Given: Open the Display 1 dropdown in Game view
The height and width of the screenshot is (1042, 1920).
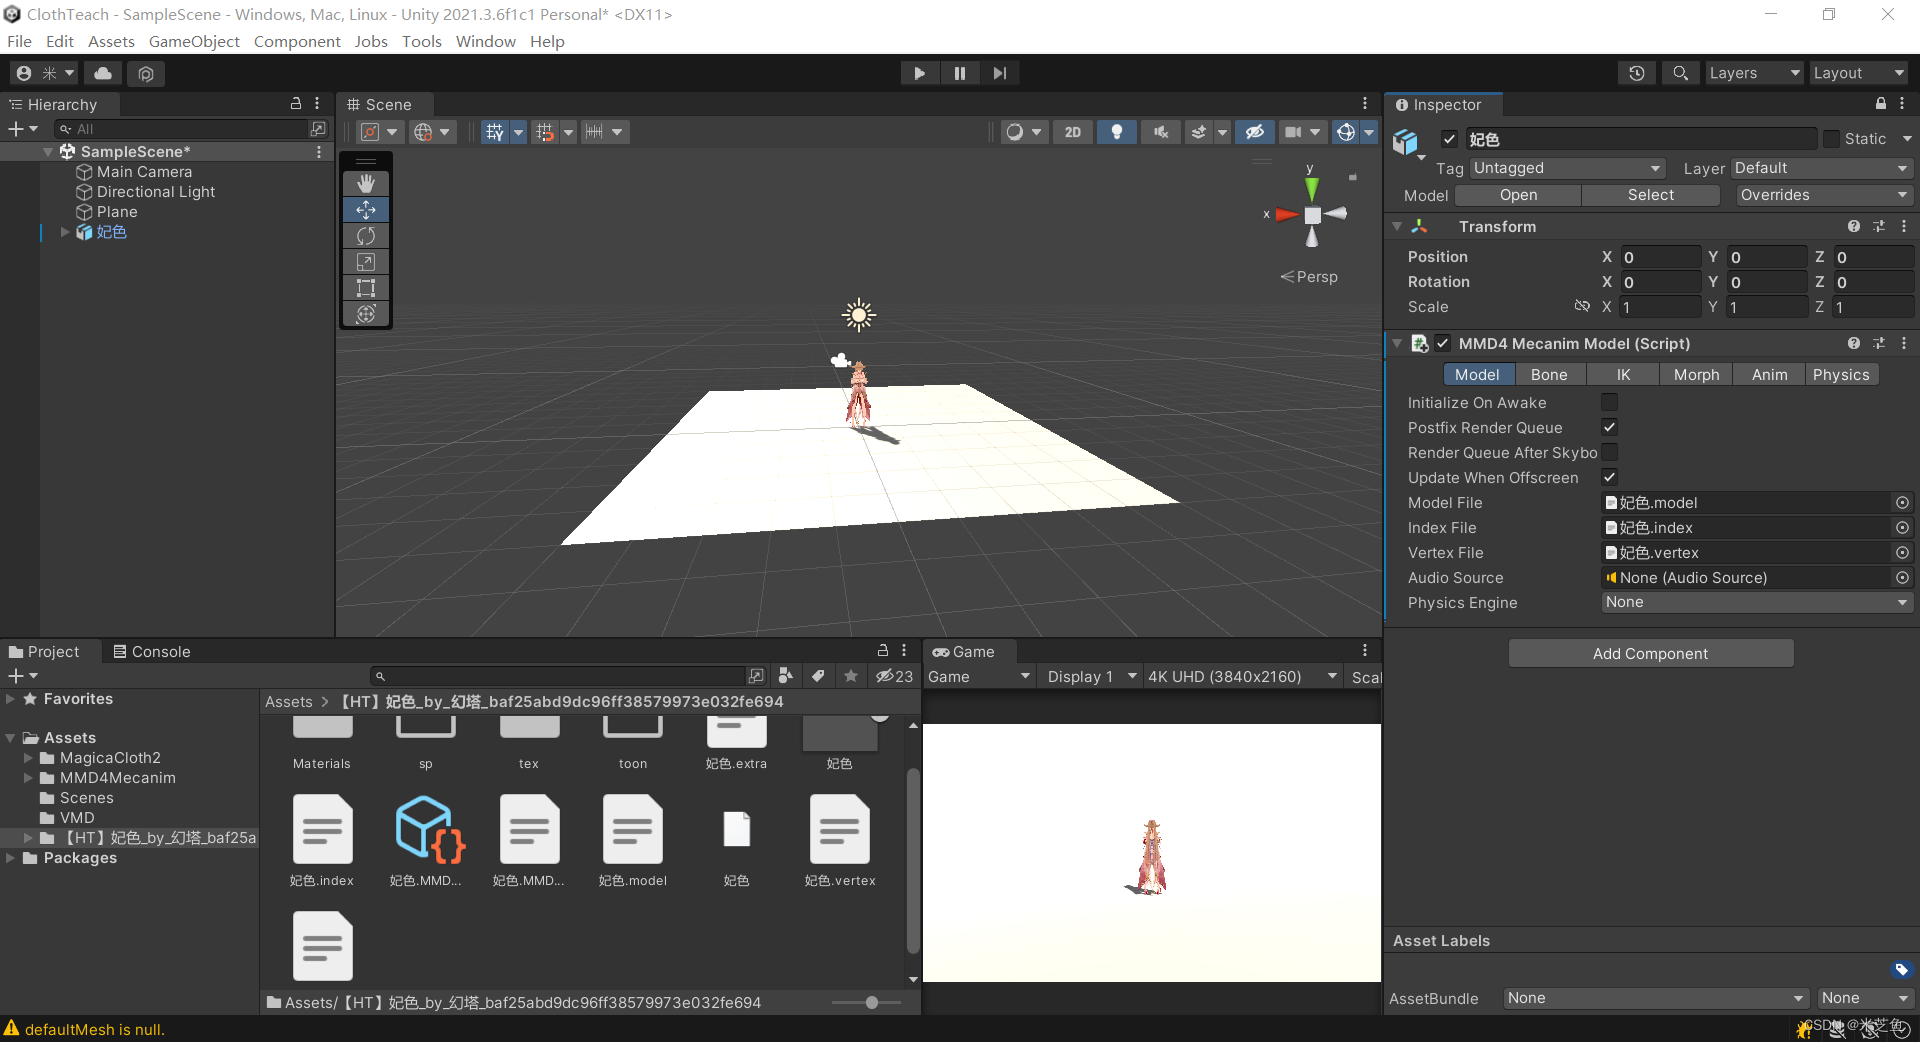Looking at the screenshot, I should [x=1091, y=677].
